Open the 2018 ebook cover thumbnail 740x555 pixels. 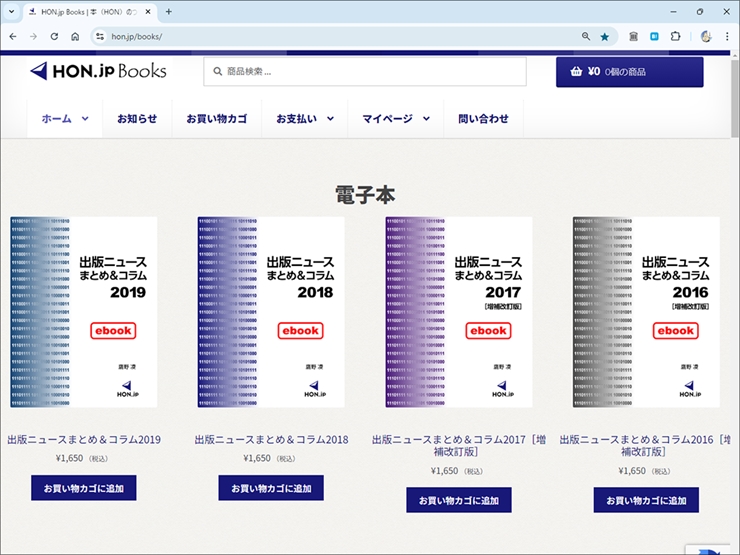[271, 312]
